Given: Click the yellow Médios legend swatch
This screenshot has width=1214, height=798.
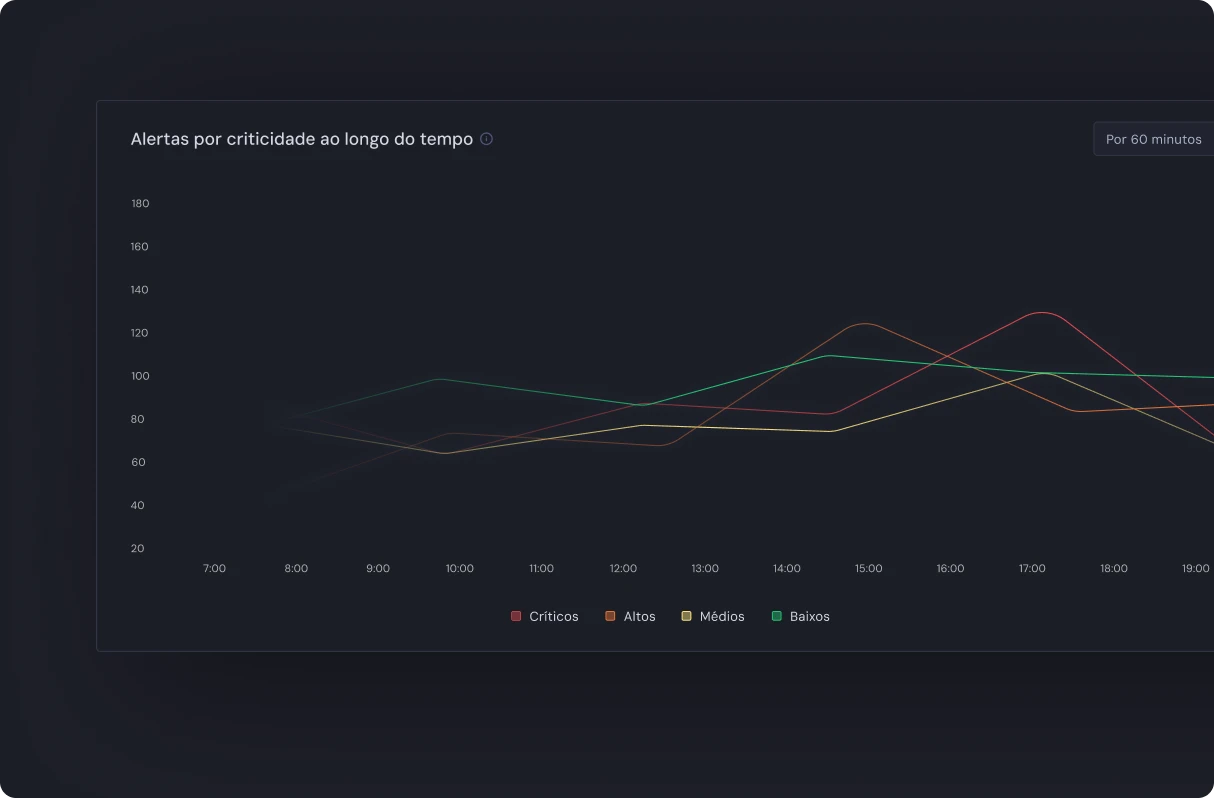Looking at the screenshot, I should pyautogui.click(x=686, y=616).
